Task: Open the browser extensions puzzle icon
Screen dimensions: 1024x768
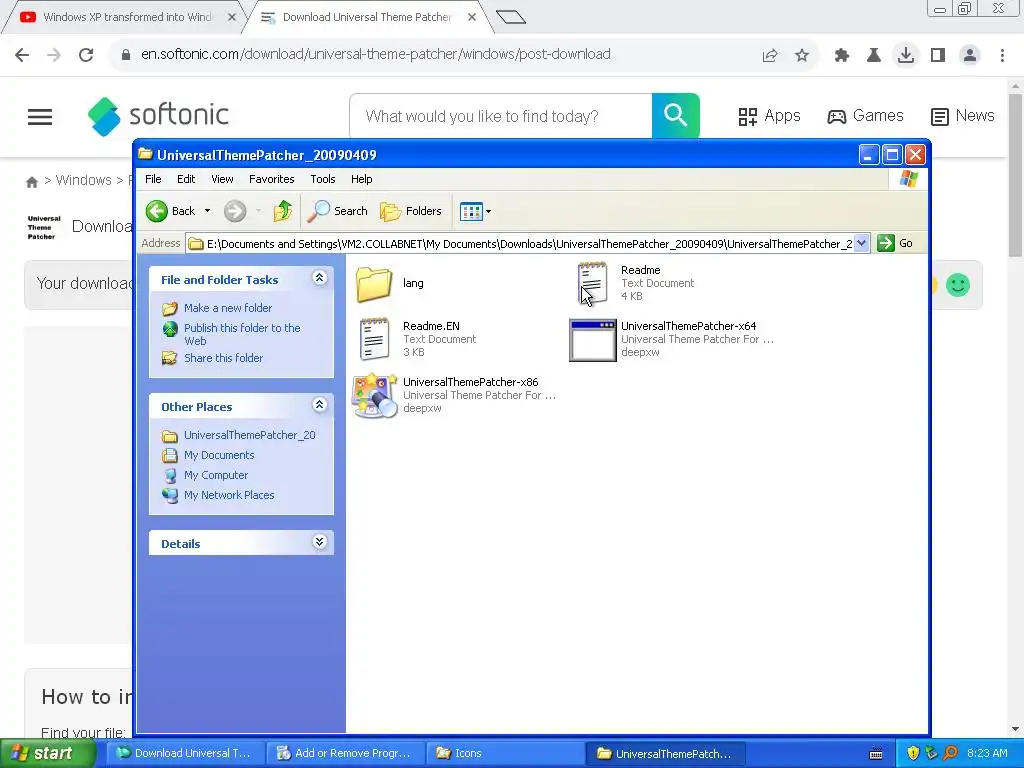Action: tap(842, 56)
